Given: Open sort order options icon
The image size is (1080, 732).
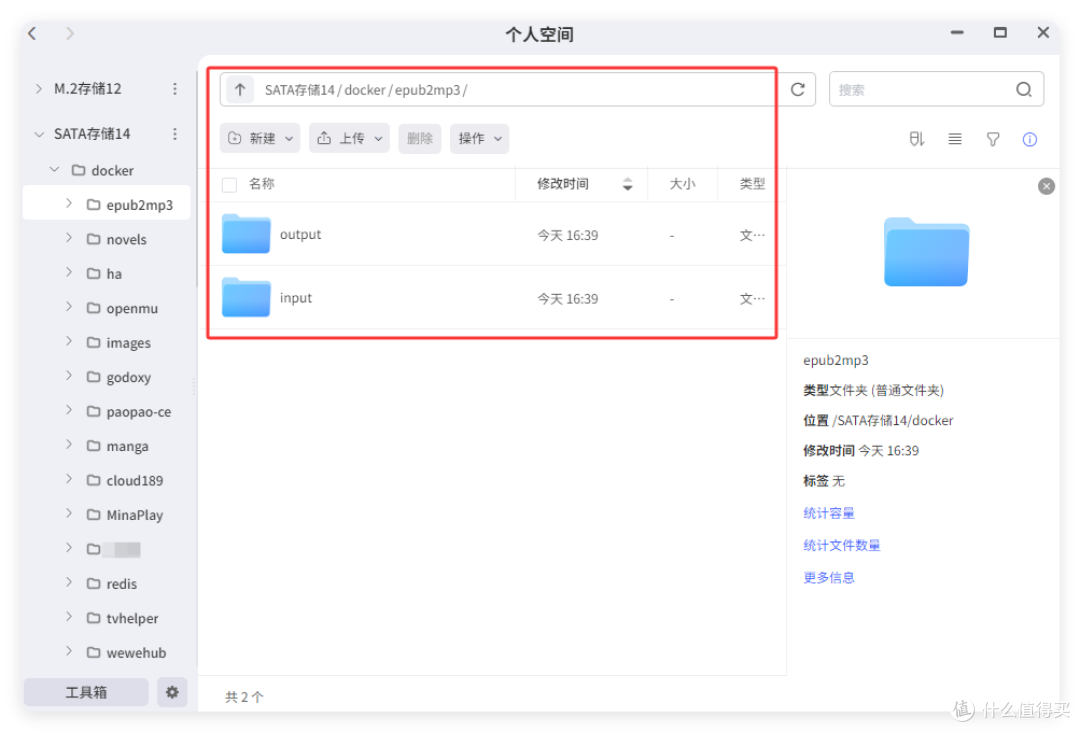Looking at the screenshot, I should coord(916,139).
